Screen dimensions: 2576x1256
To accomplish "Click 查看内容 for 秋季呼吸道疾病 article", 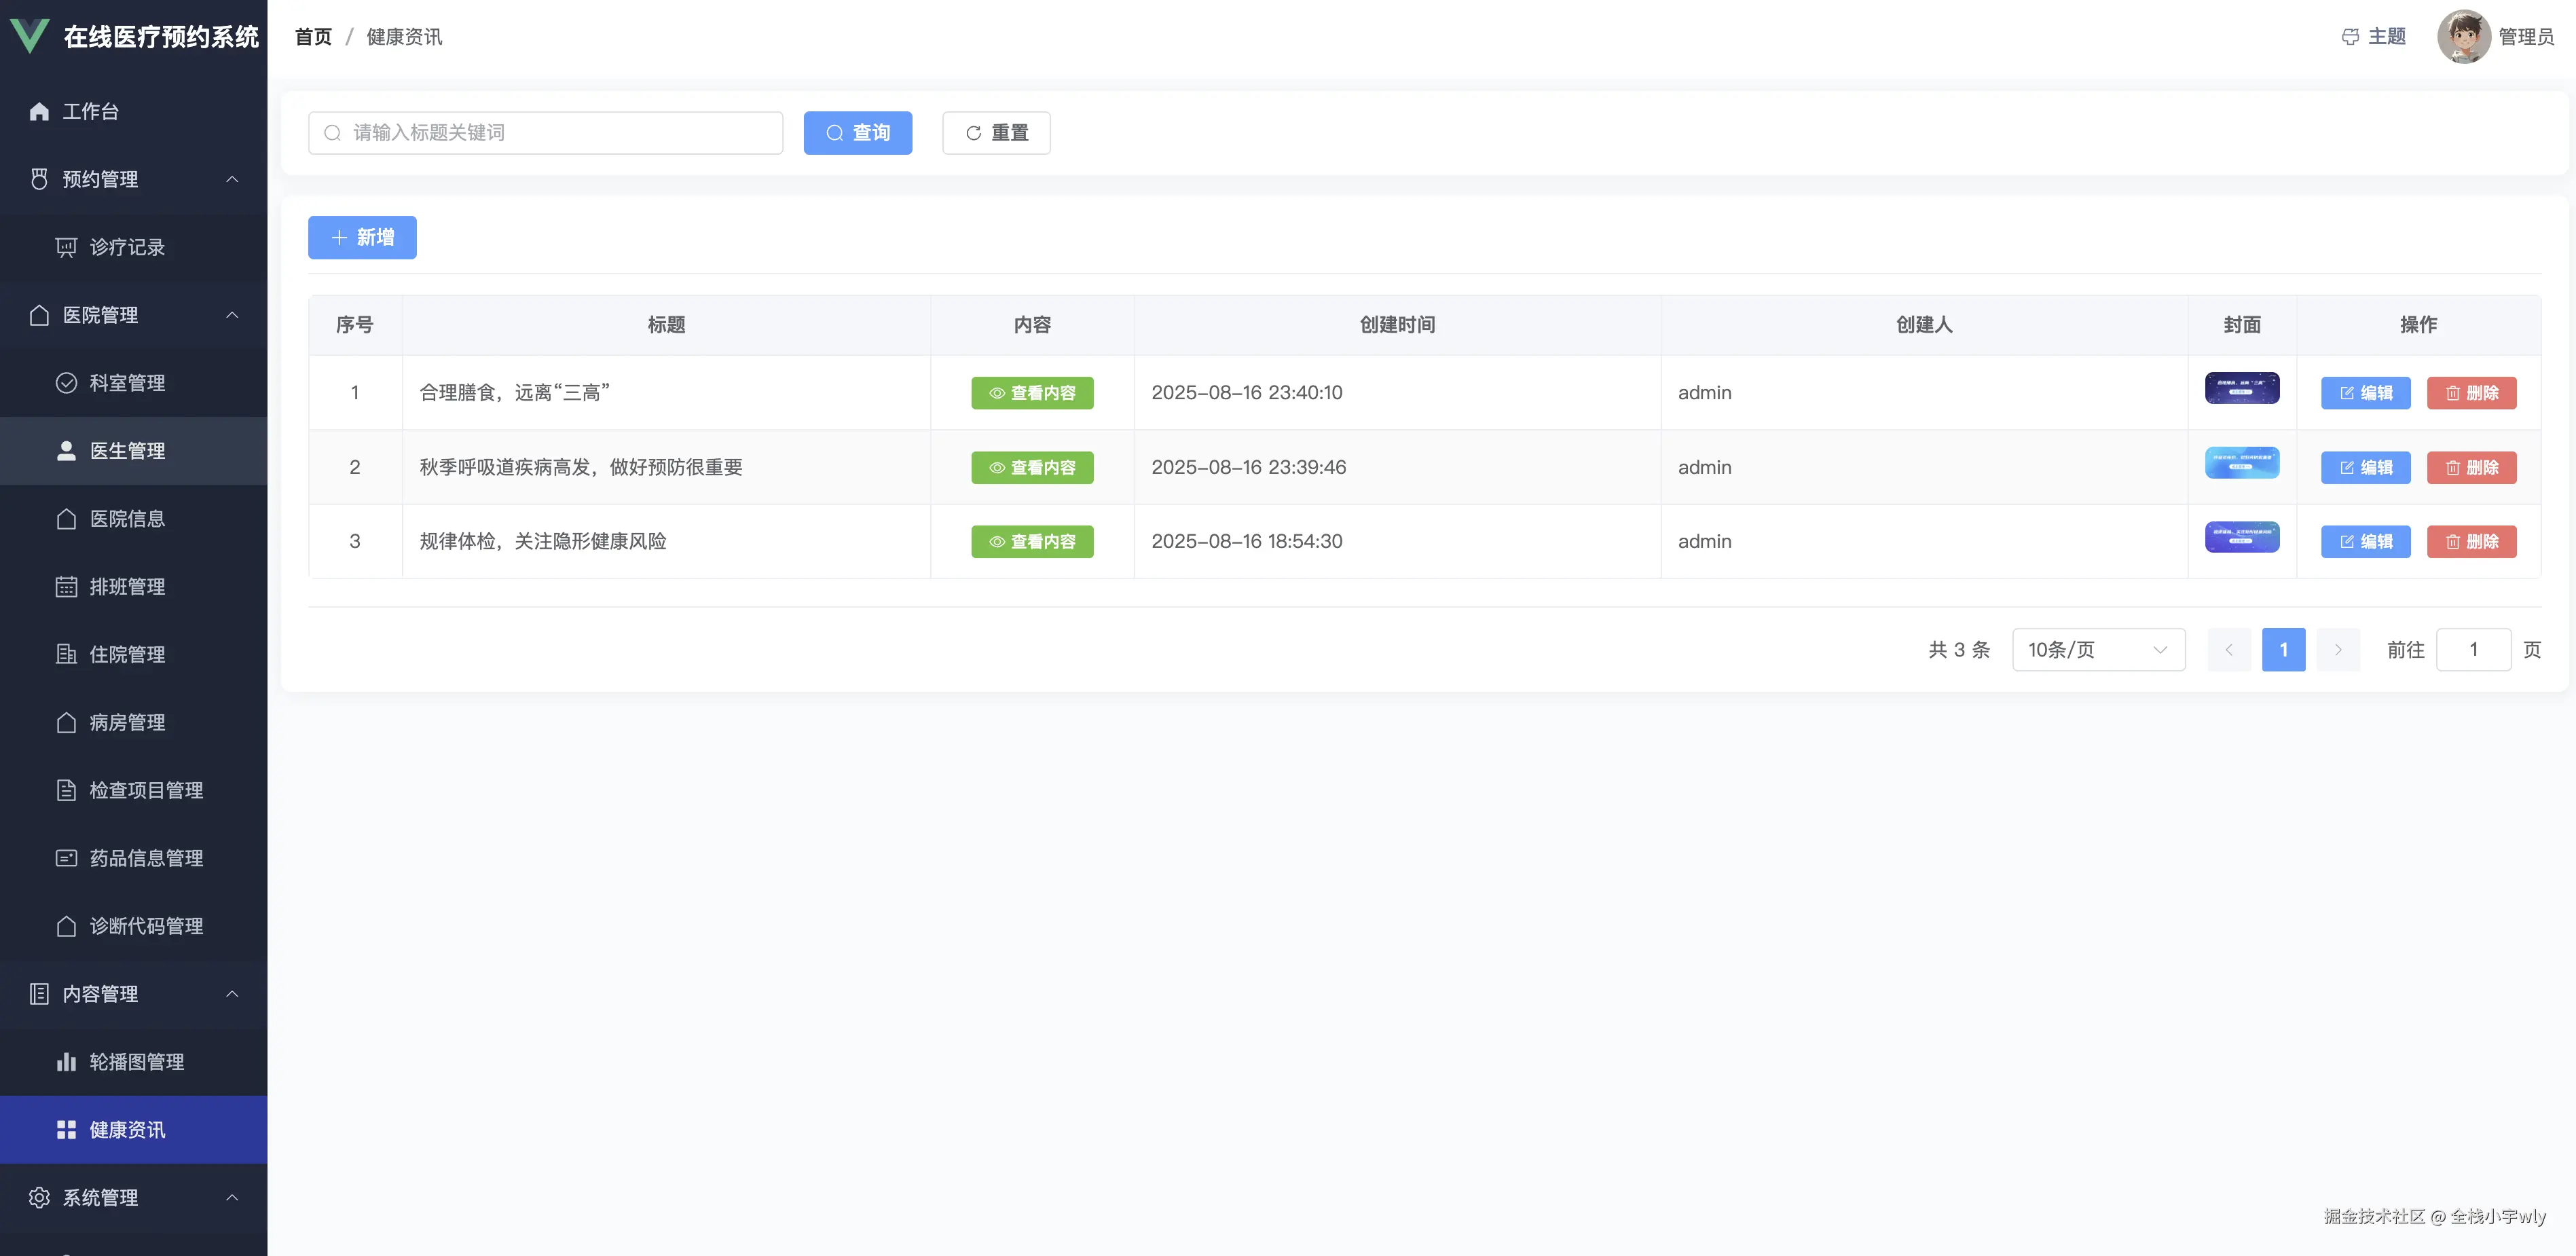I will (1032, 467).
